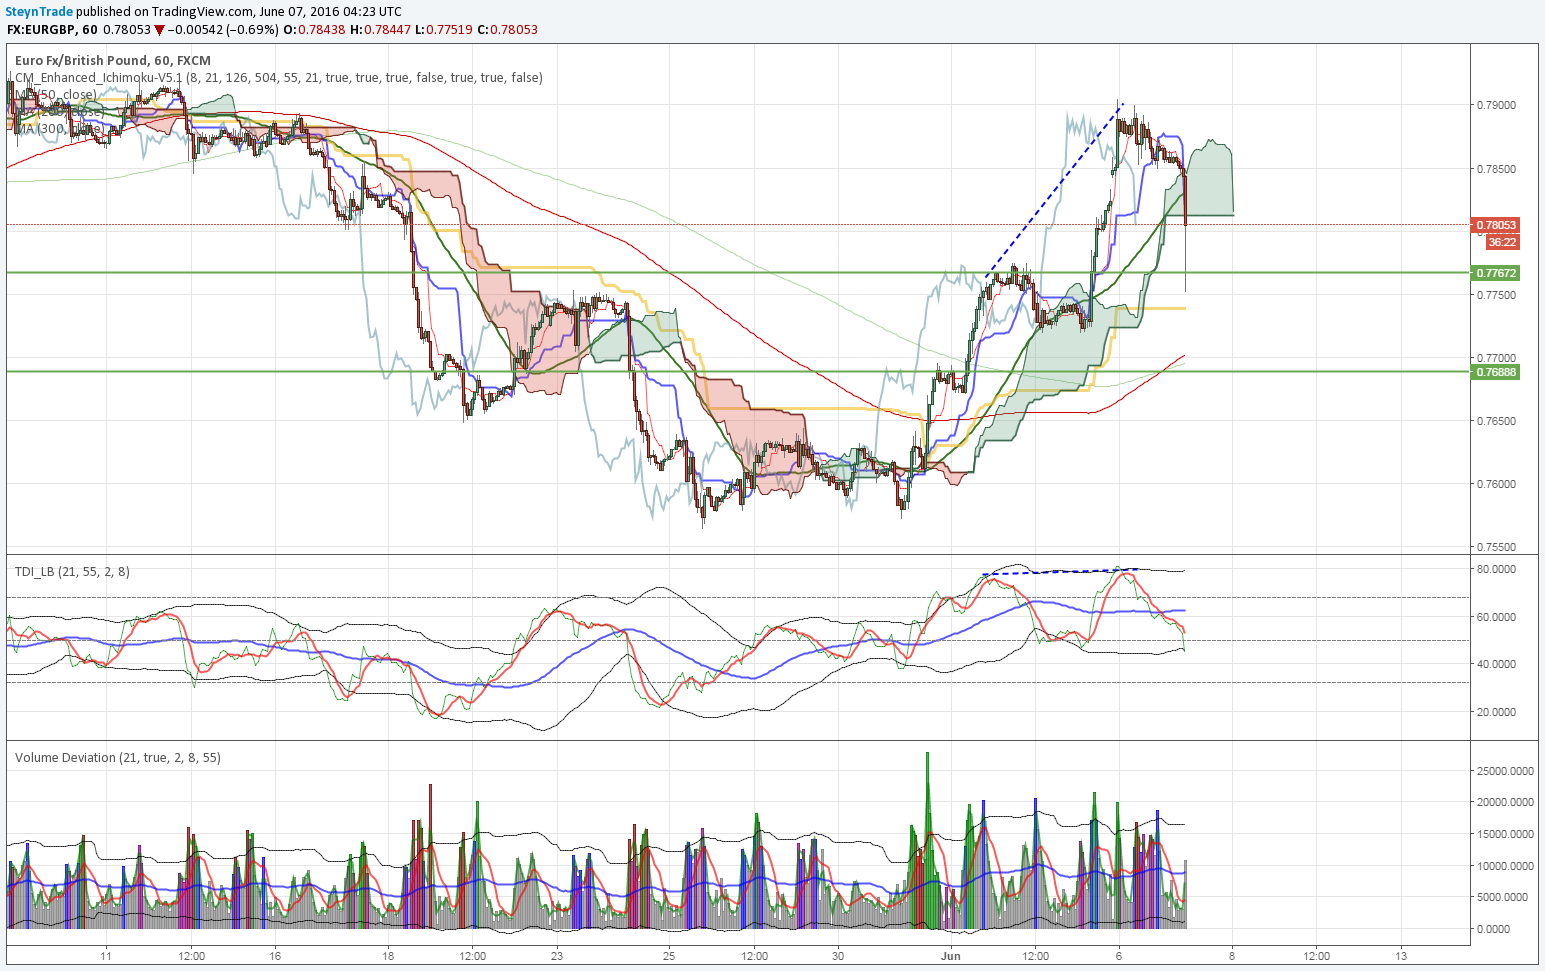The height and width of the screenshot is (971, 1545).
Task: Click the 10000.0000 volume axis label
Action: pyautogui.click(x=1506, y=866)
